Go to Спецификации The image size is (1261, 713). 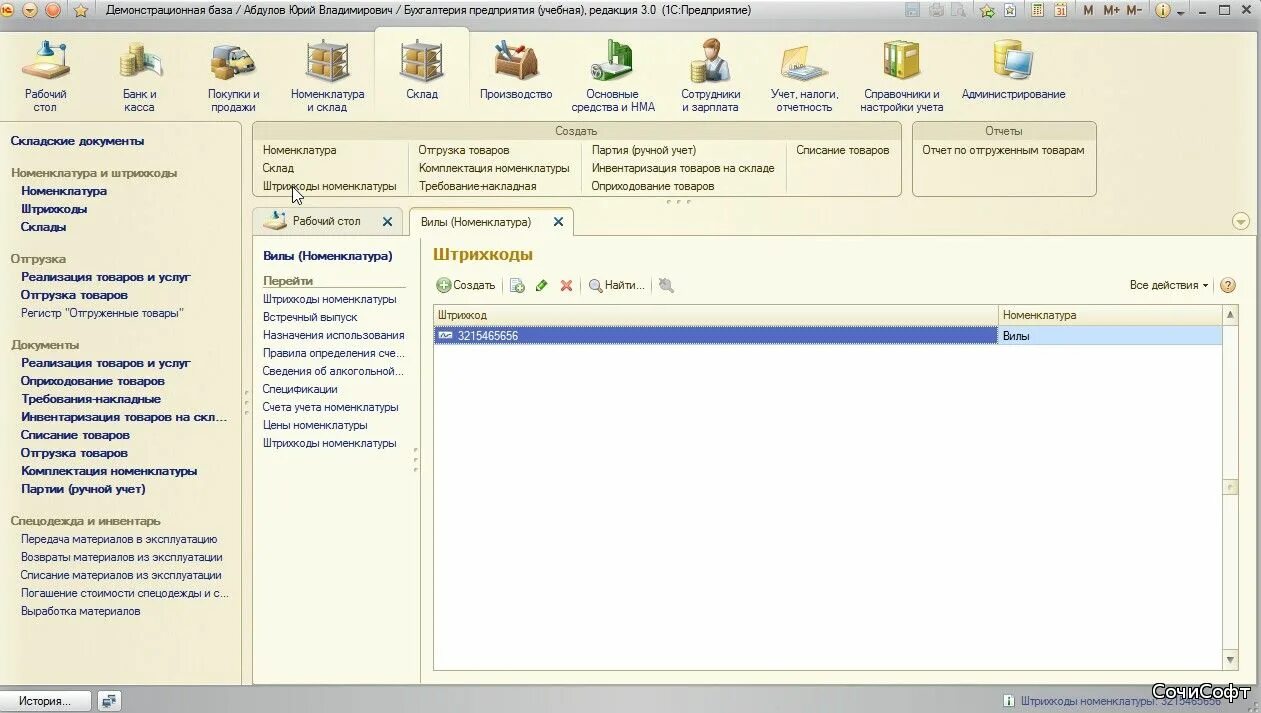point(300,389)
